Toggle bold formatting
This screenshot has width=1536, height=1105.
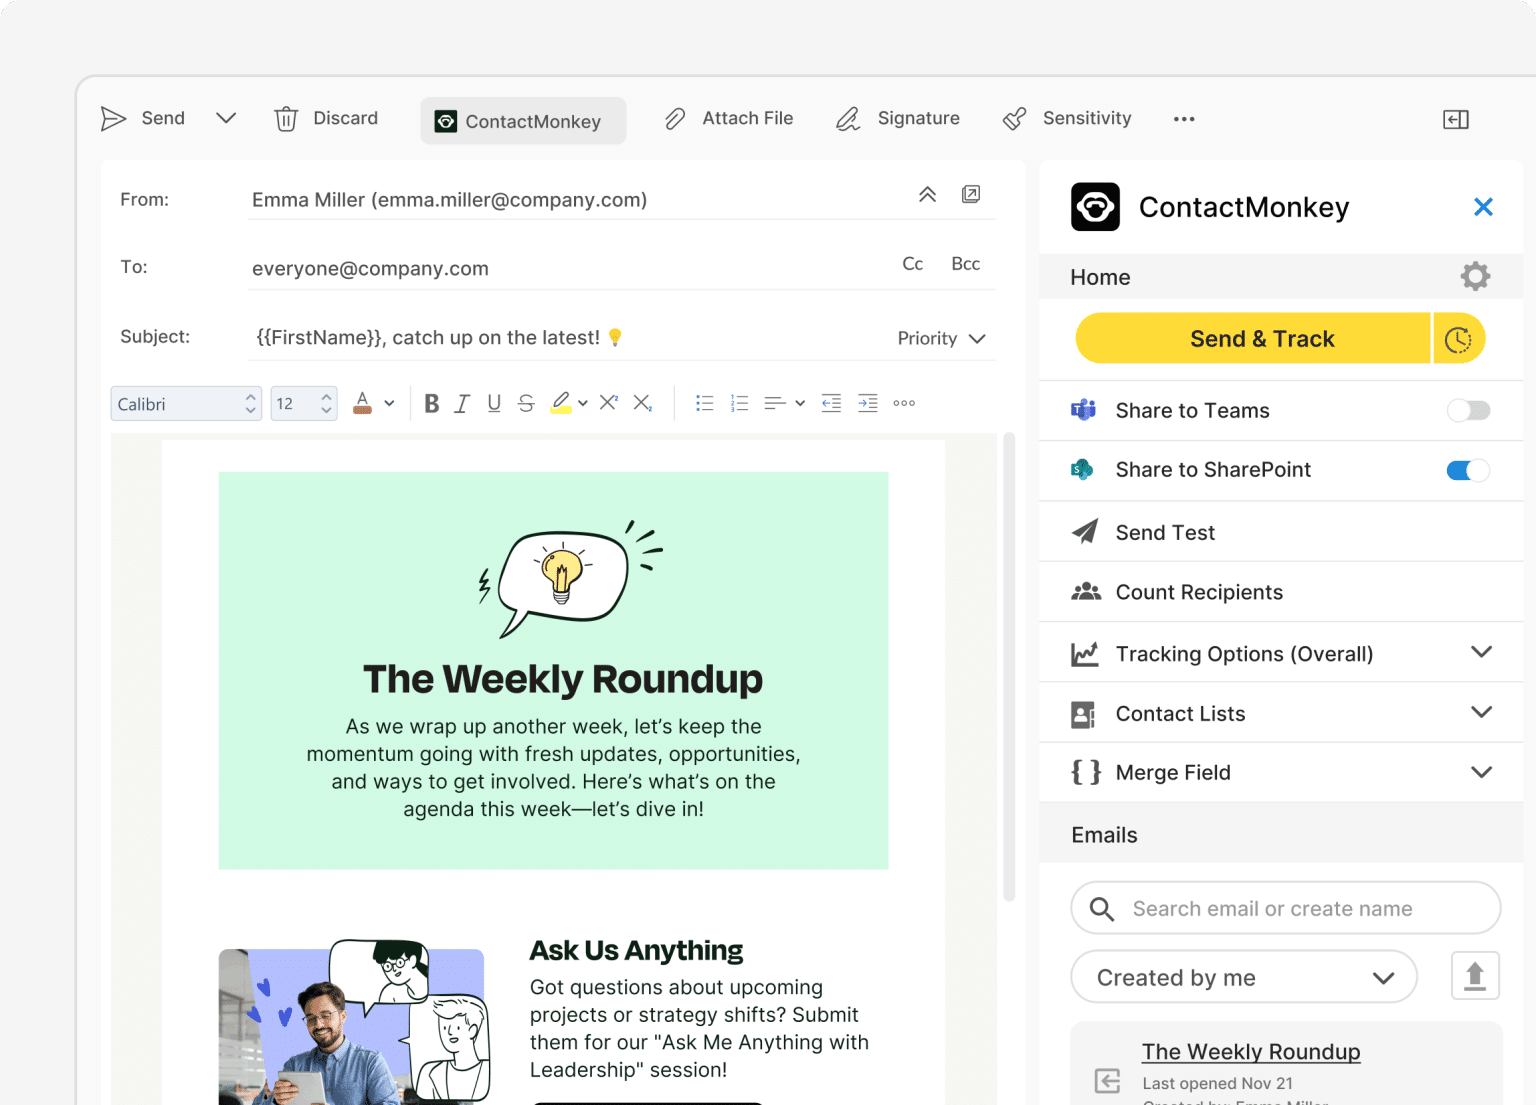click(431, 403)
